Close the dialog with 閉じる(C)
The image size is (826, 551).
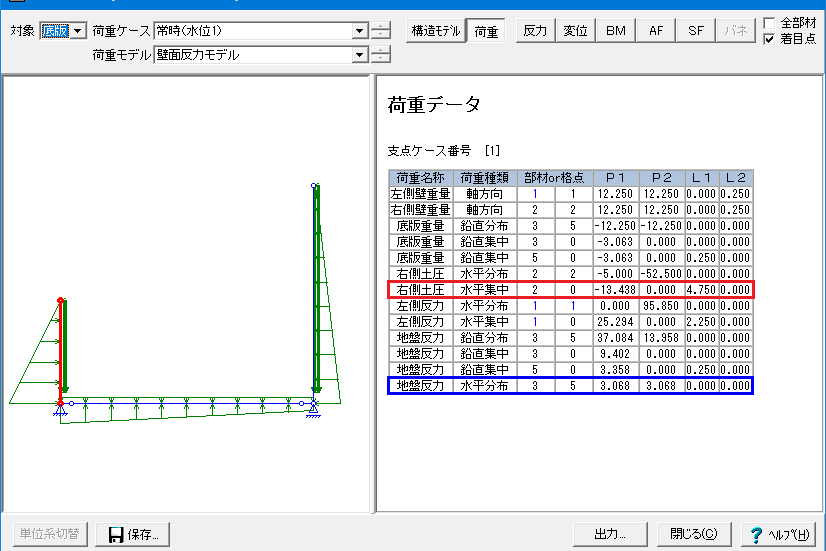tap(694, 534)
